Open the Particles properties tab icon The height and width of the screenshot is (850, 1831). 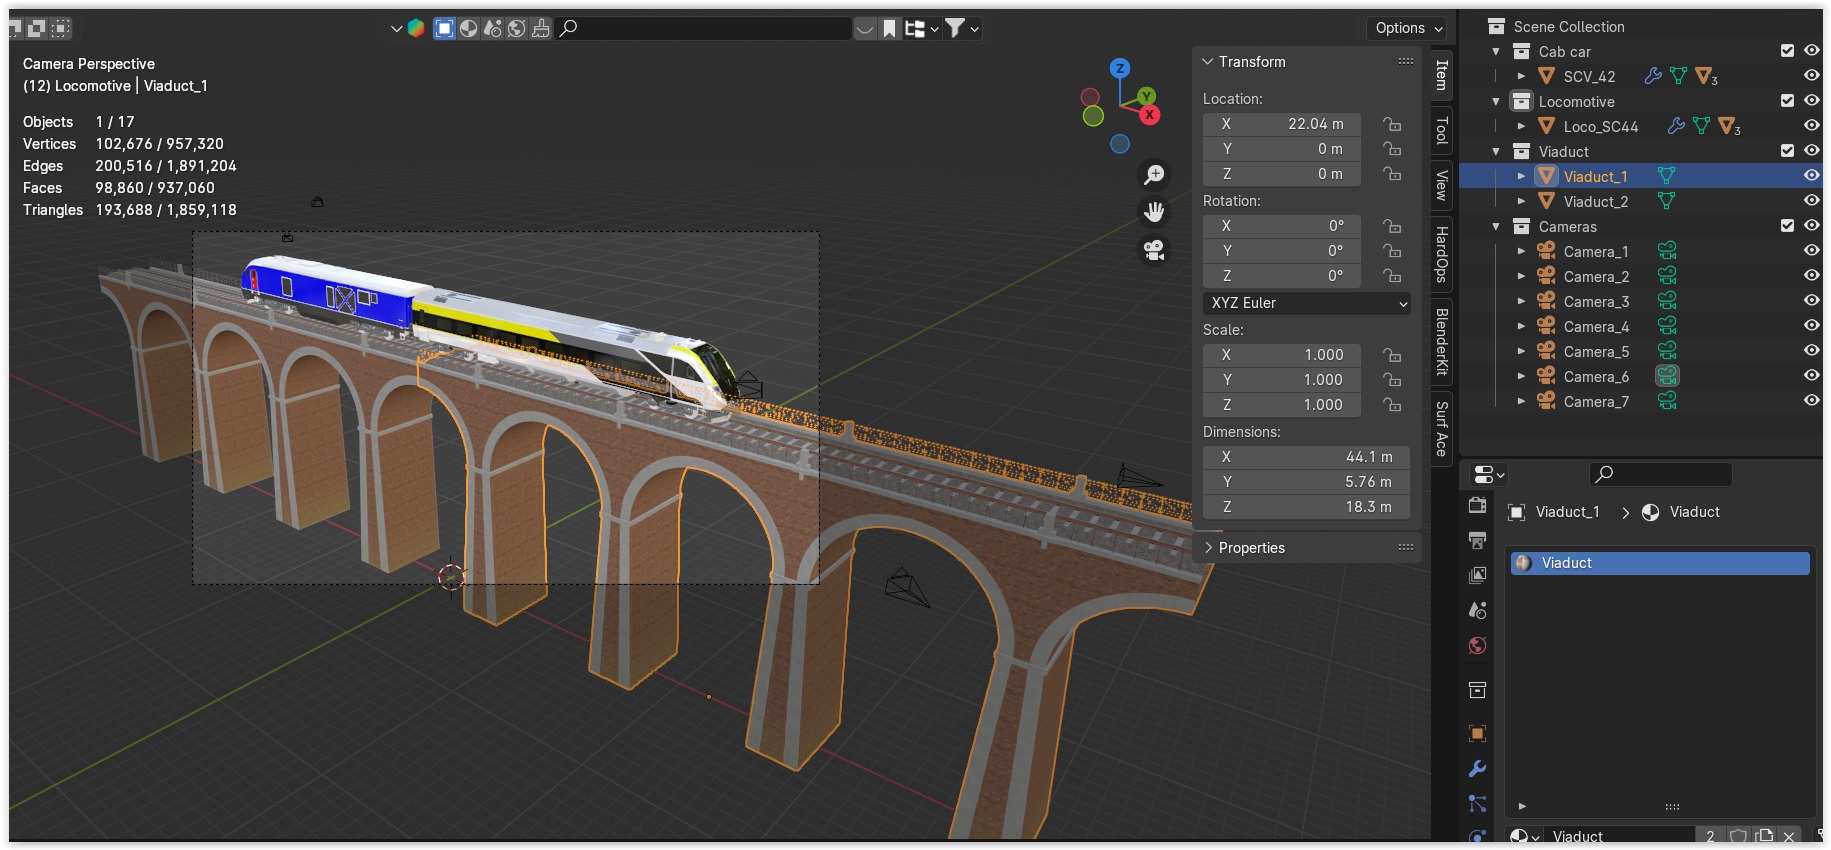click(1477, 803)
